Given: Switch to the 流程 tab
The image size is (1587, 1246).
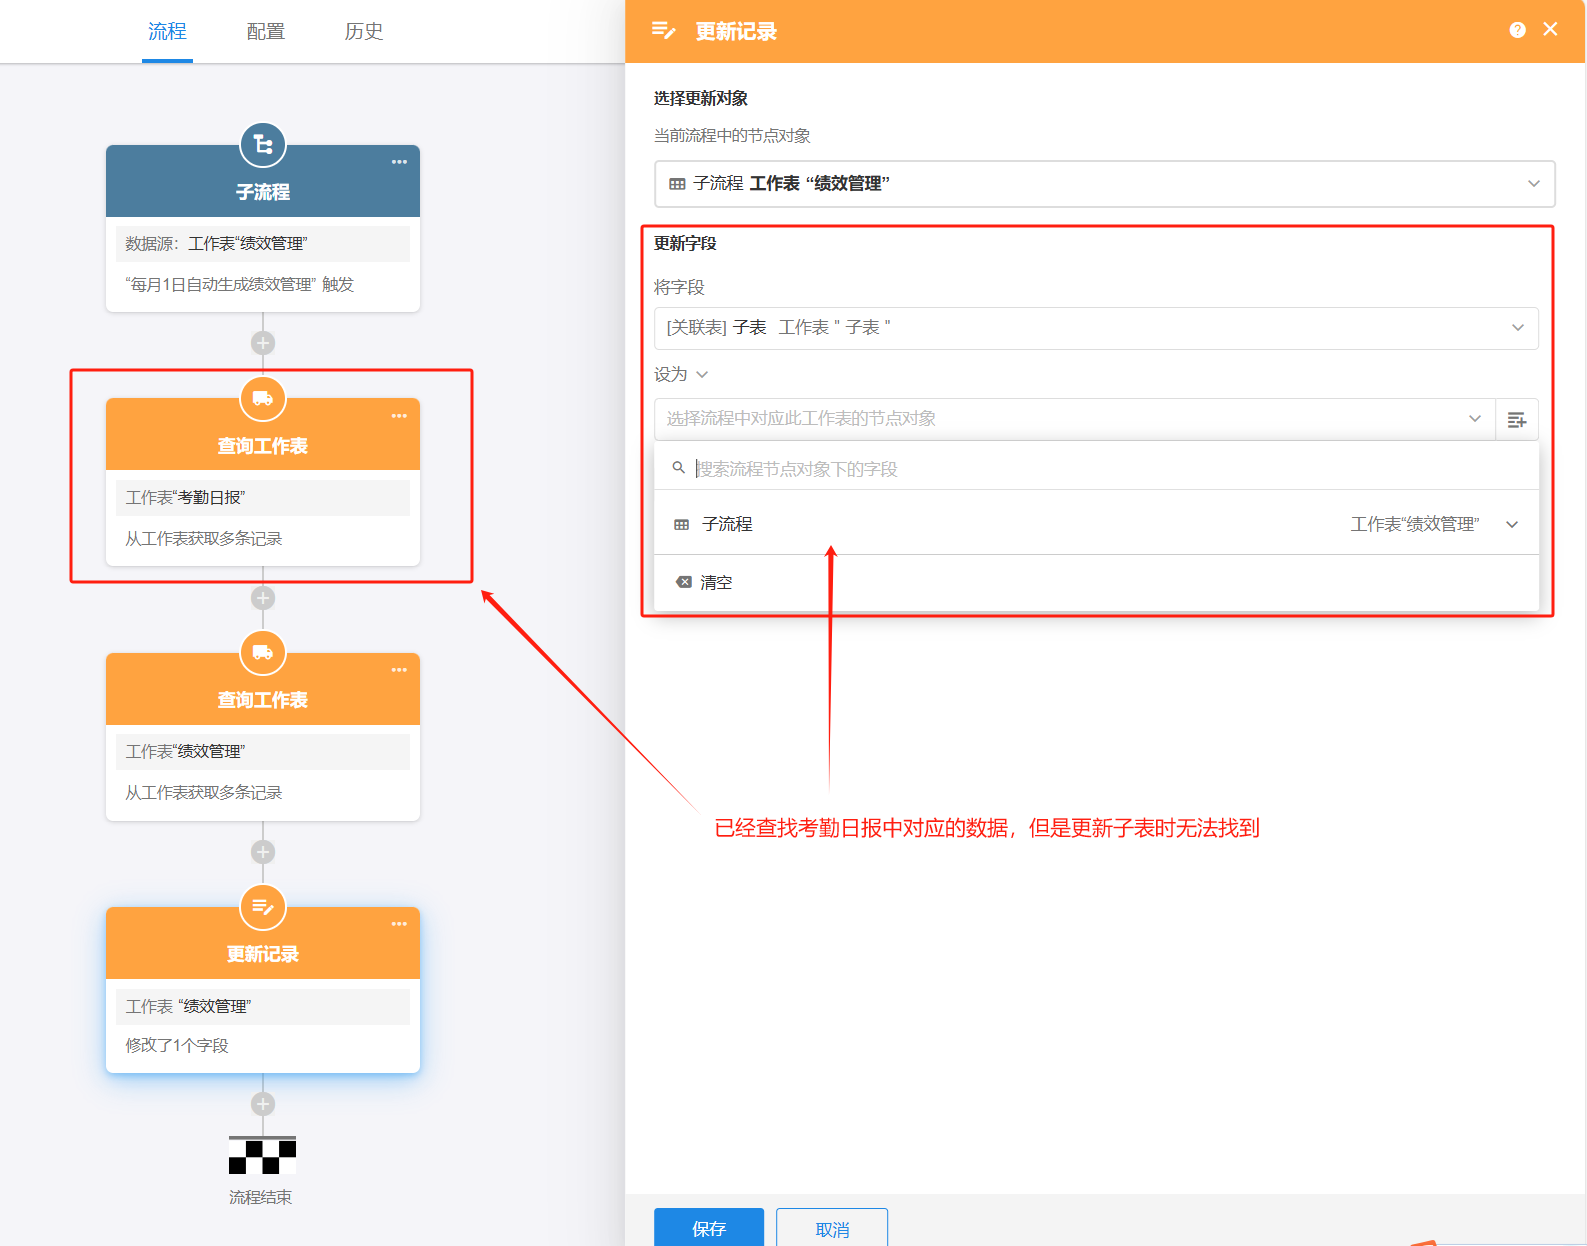Looking at the screenshot, I should (167, 32).
